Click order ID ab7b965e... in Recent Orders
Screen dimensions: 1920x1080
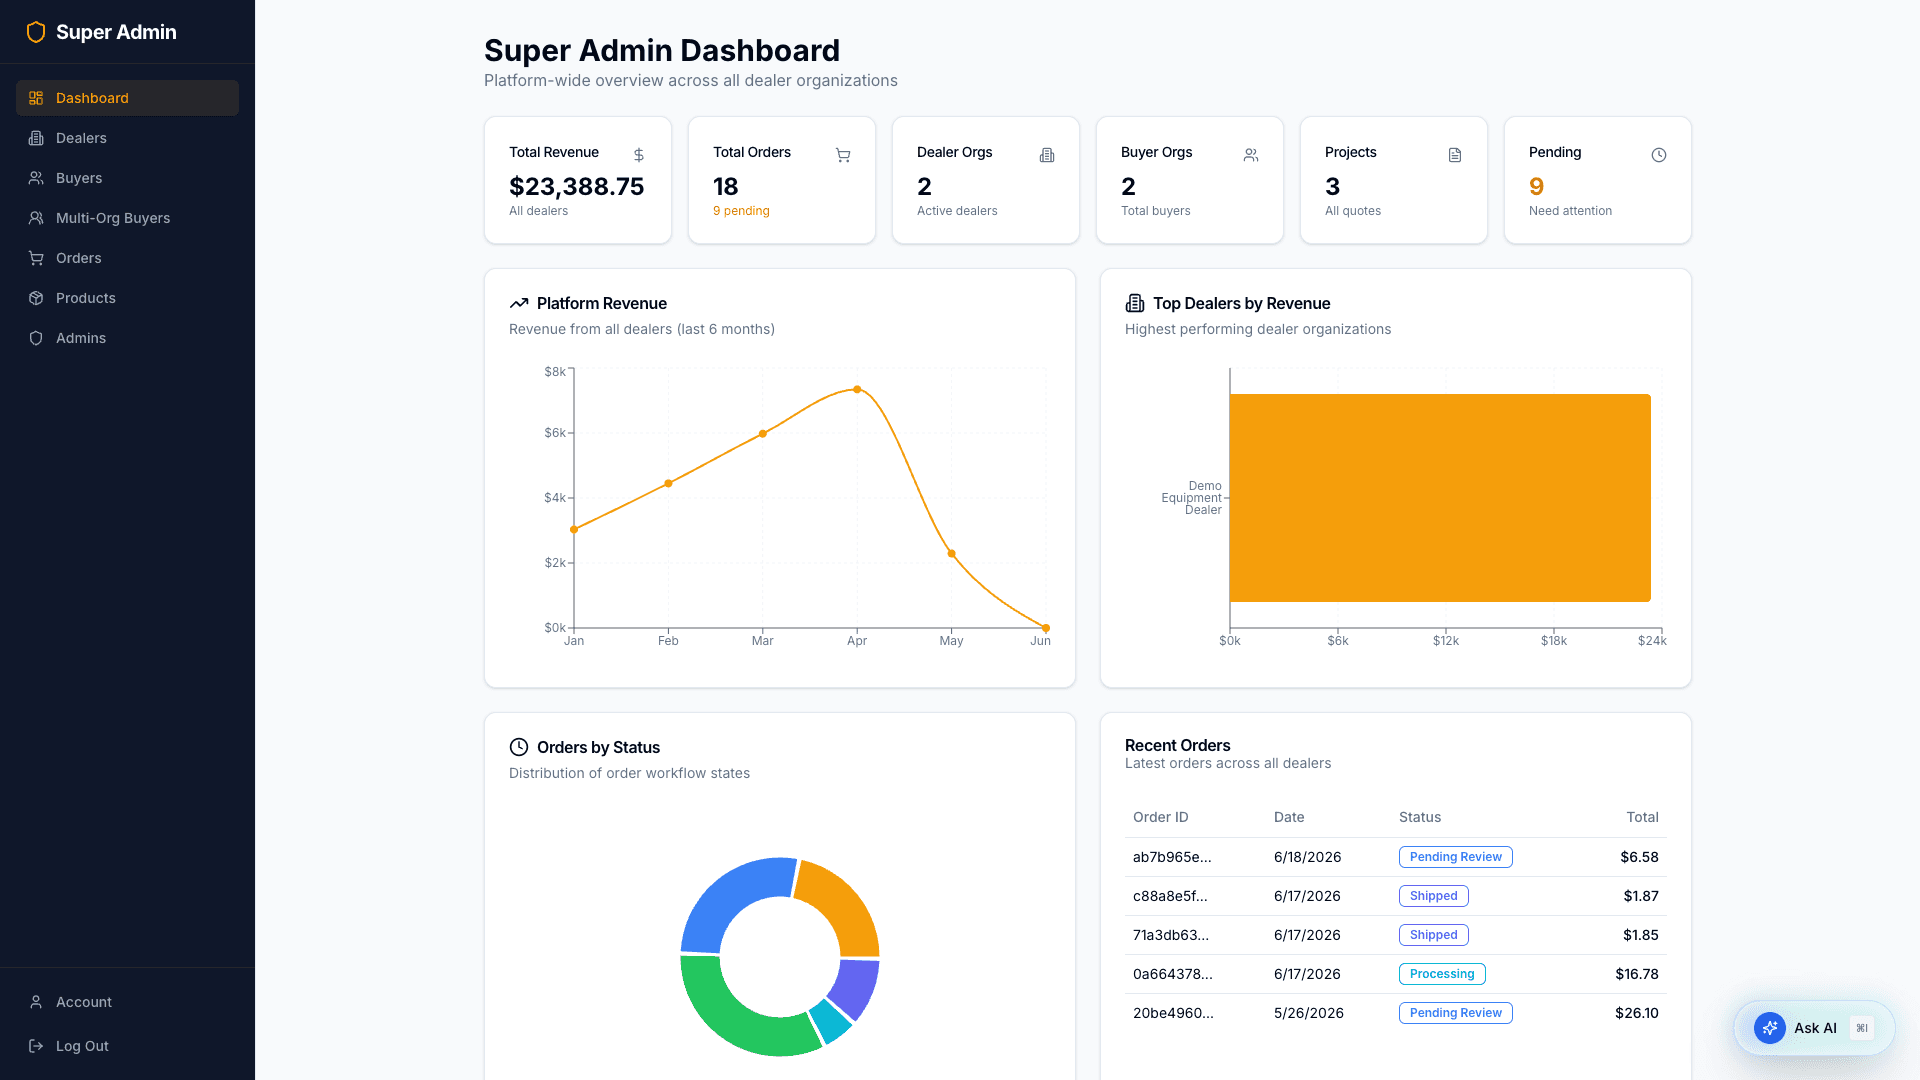(x=1172, y=857)
